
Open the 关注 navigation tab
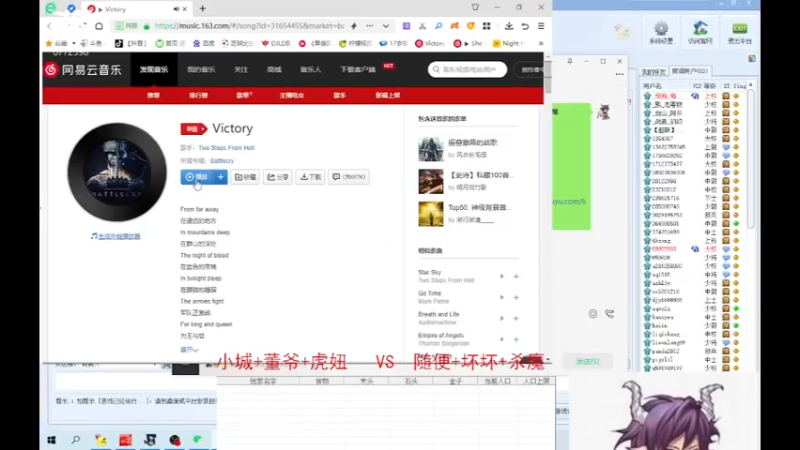pos(241,69)
